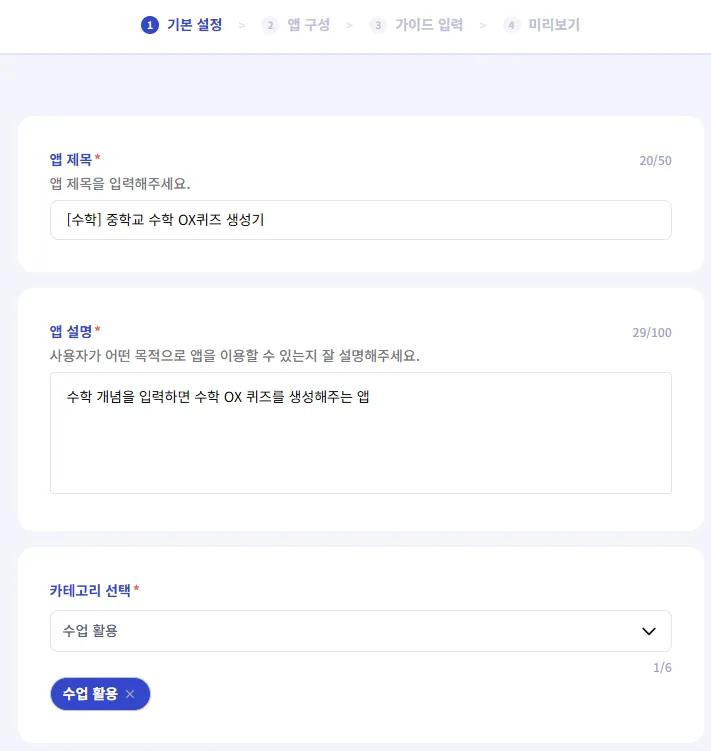Switch to the 앱 구성 step

pos(308,25)
